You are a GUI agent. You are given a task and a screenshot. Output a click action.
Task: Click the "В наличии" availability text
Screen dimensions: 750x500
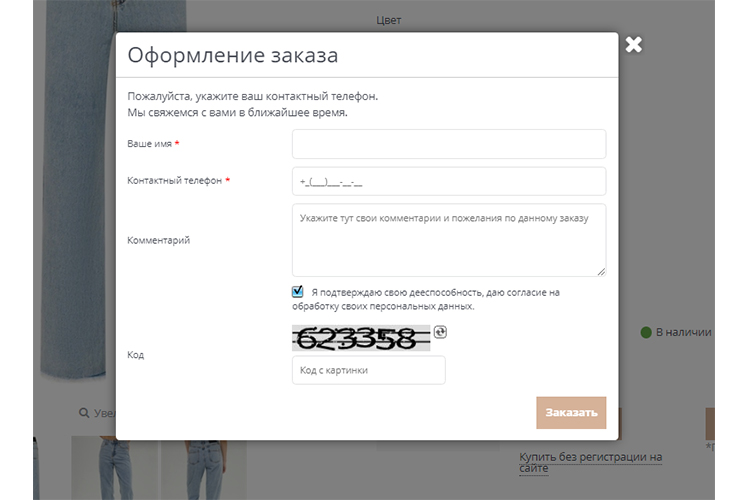point(683,332)
